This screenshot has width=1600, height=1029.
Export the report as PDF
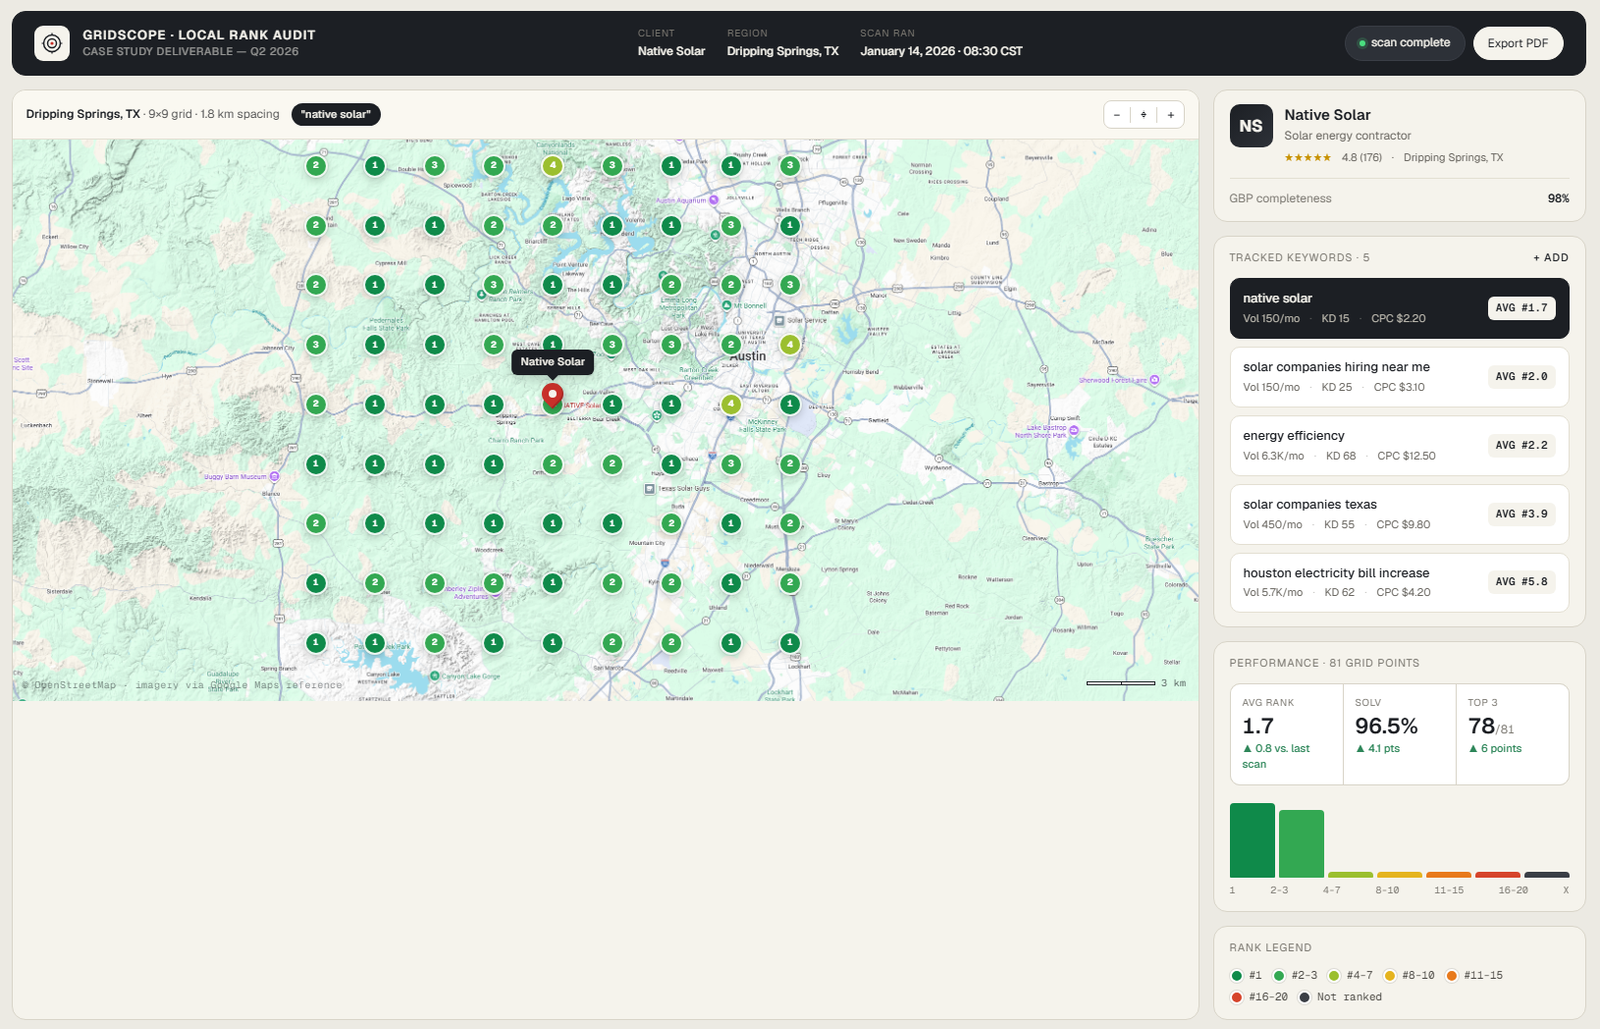(x=1517, y=43)
